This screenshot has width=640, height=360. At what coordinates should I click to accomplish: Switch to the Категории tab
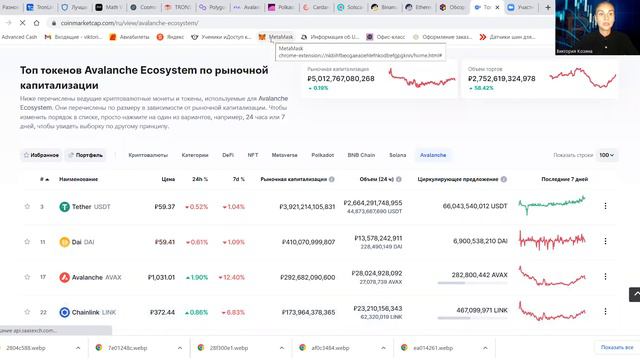coord(195,155)
